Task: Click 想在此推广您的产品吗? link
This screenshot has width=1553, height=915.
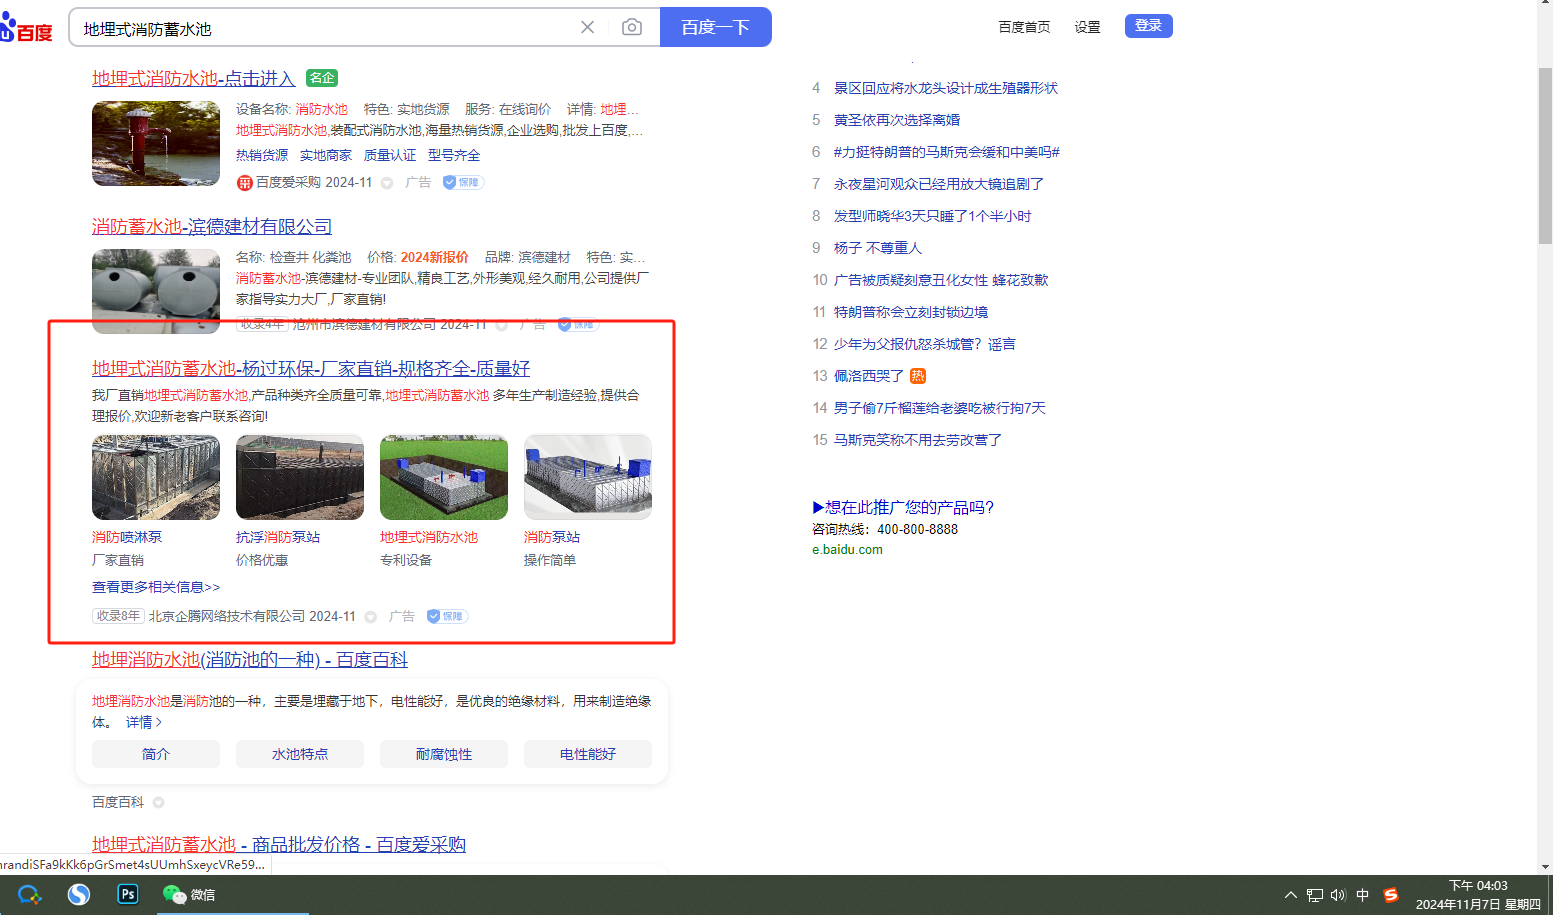Action: (903, 507)
